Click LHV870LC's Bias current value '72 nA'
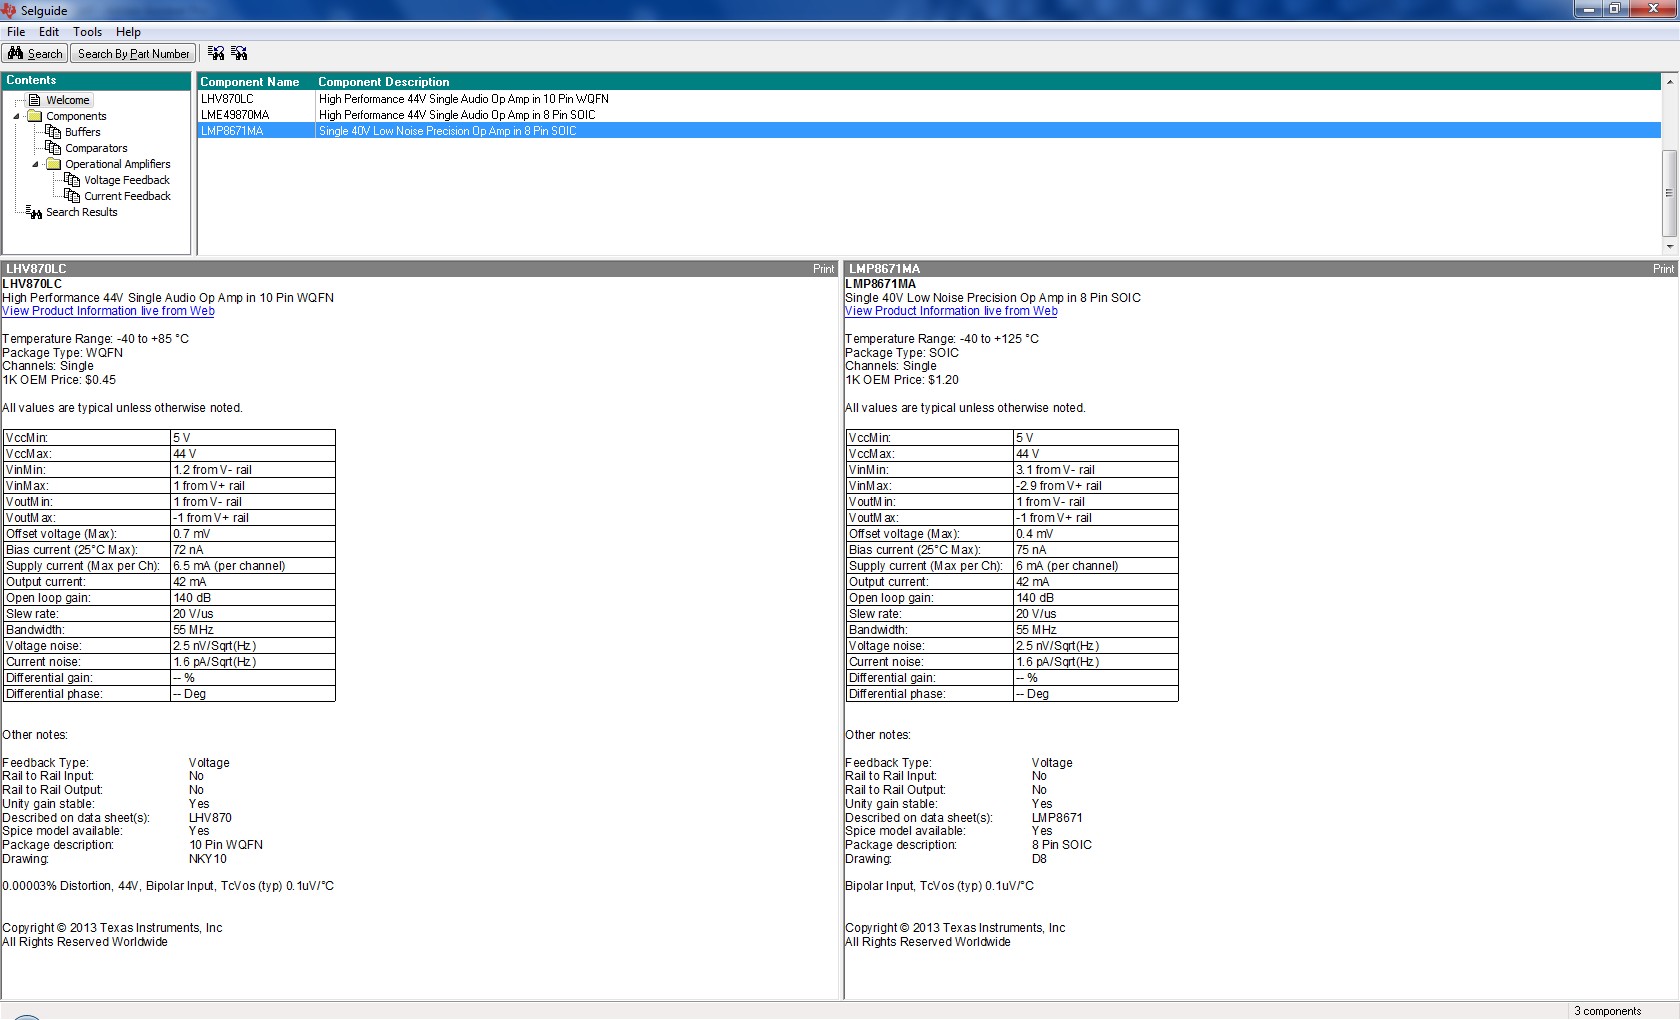1680x1020 pixels. [x=188, y=550]
